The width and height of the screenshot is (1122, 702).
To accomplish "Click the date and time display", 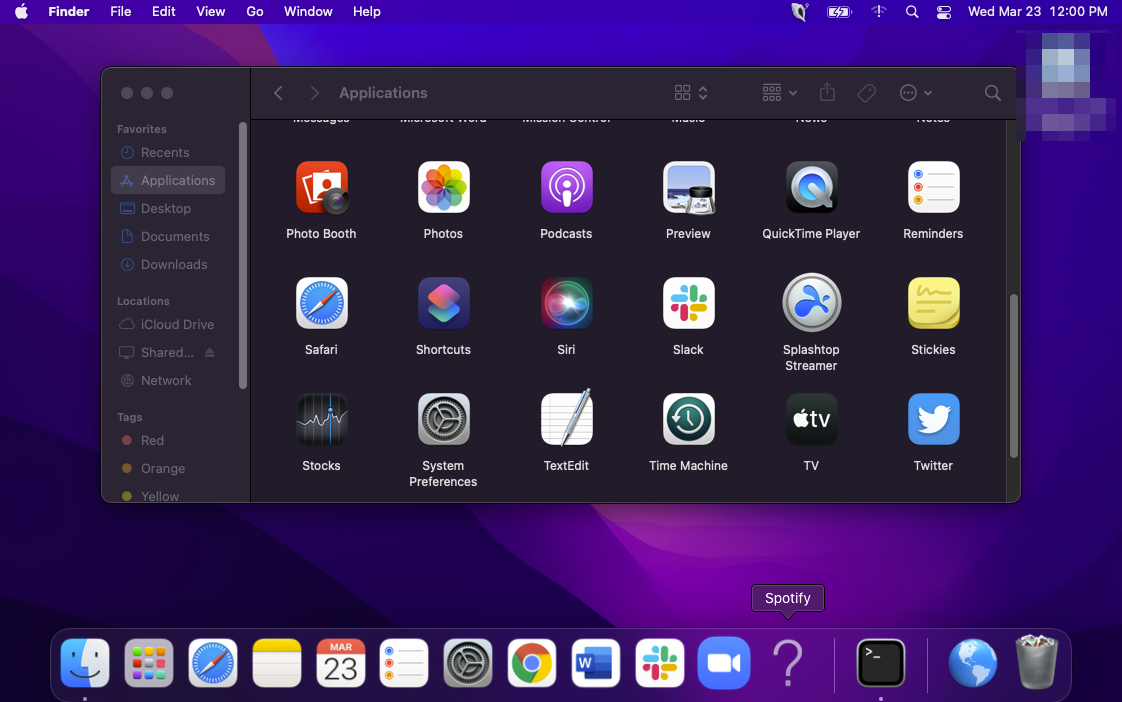I will coord(1038,11).
